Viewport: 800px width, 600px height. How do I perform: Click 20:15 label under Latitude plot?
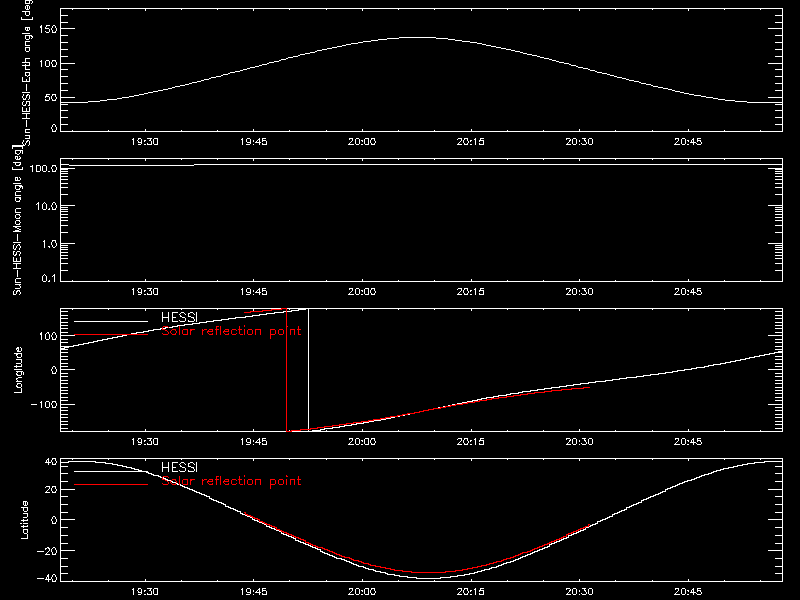(470, 592)
